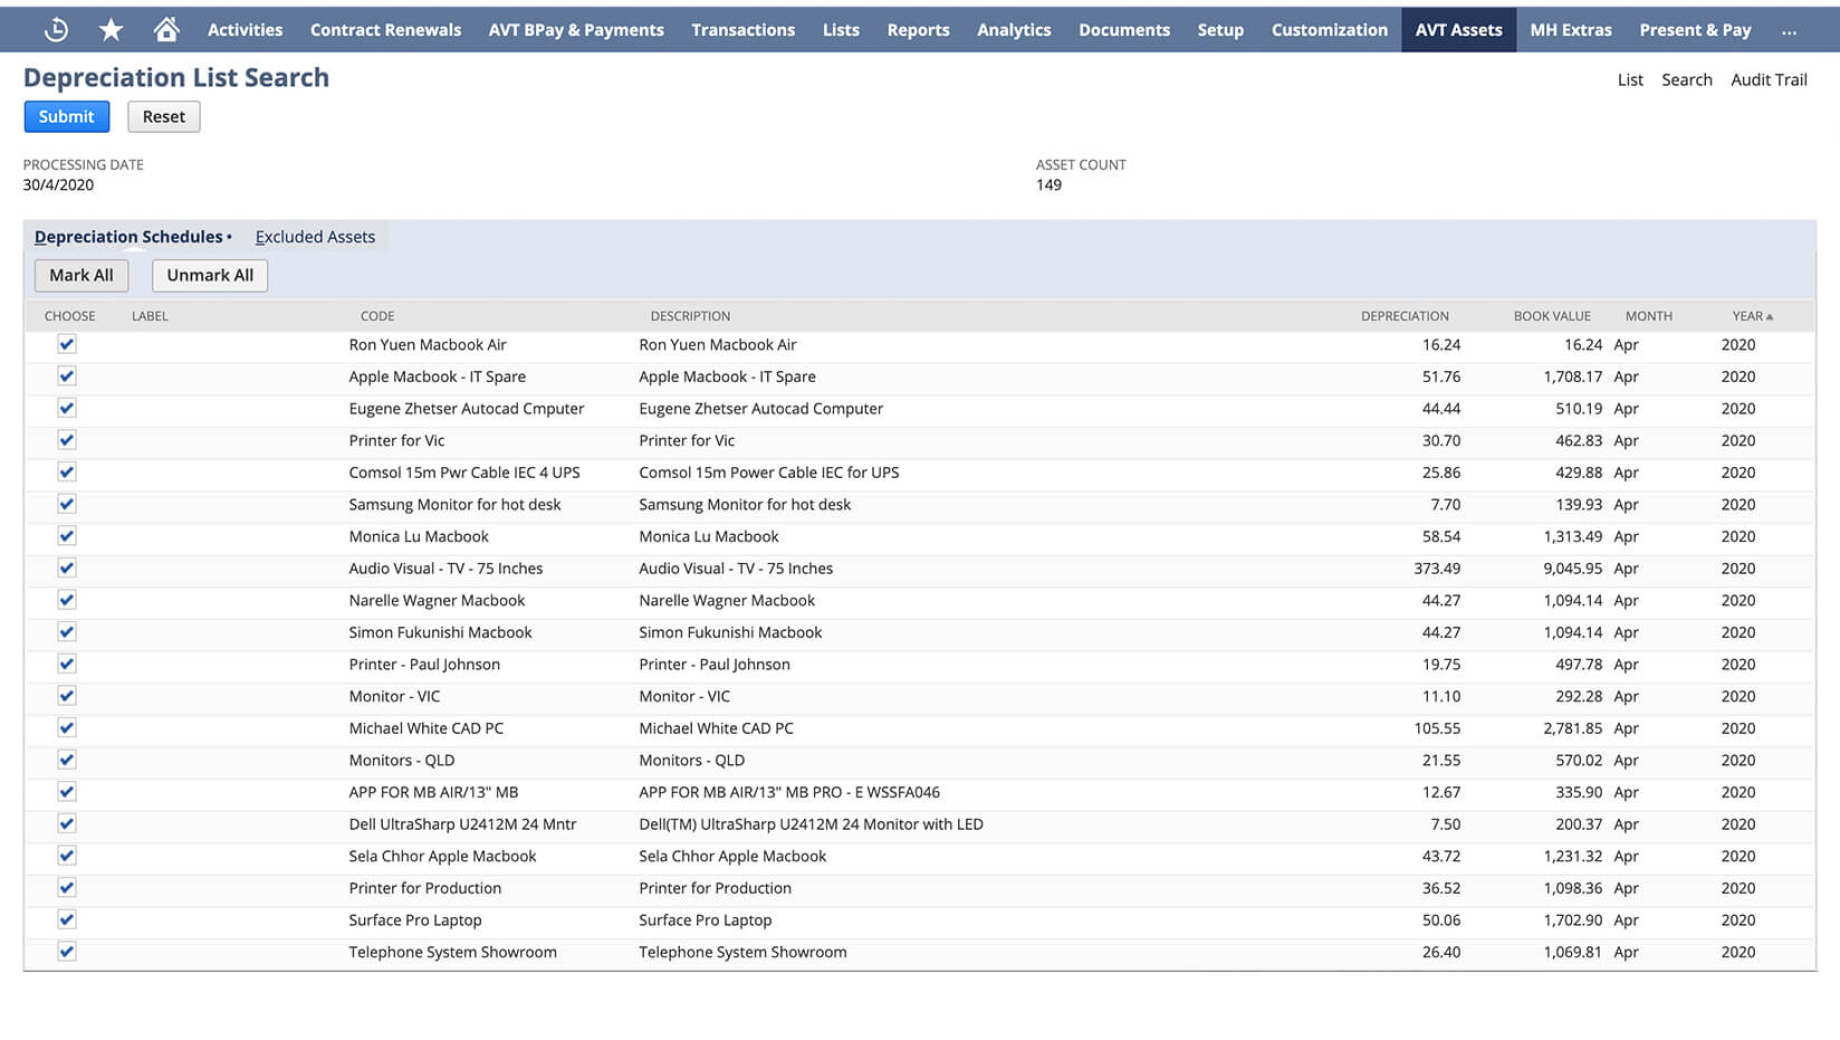Click the Submit button
The height and width of the screenshot is (1040, 1840).
(66, 116)
